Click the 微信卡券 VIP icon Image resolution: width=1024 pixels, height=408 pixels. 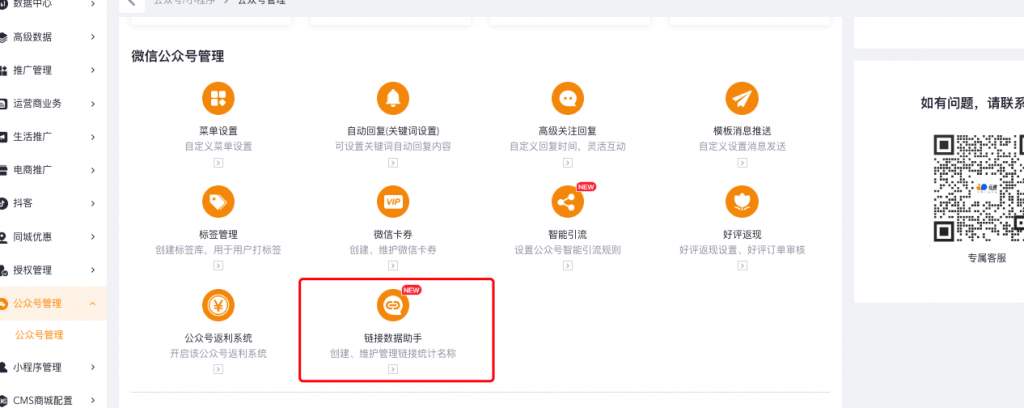coord(393,202)
